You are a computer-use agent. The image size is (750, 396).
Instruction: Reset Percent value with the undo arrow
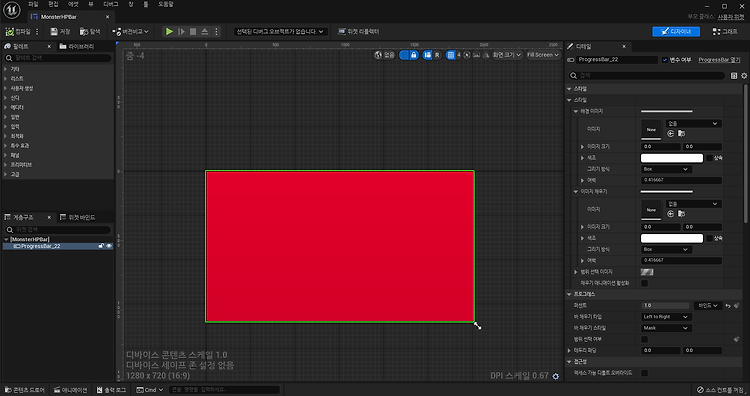(x=728, y=306)
